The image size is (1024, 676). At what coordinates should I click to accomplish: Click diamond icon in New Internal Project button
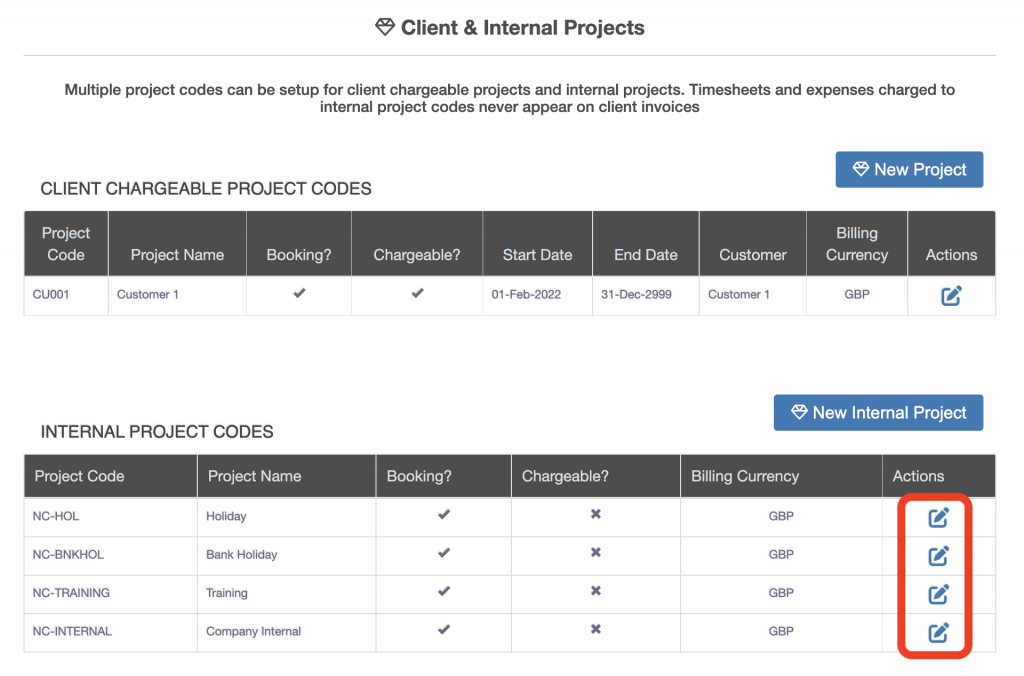799,413
